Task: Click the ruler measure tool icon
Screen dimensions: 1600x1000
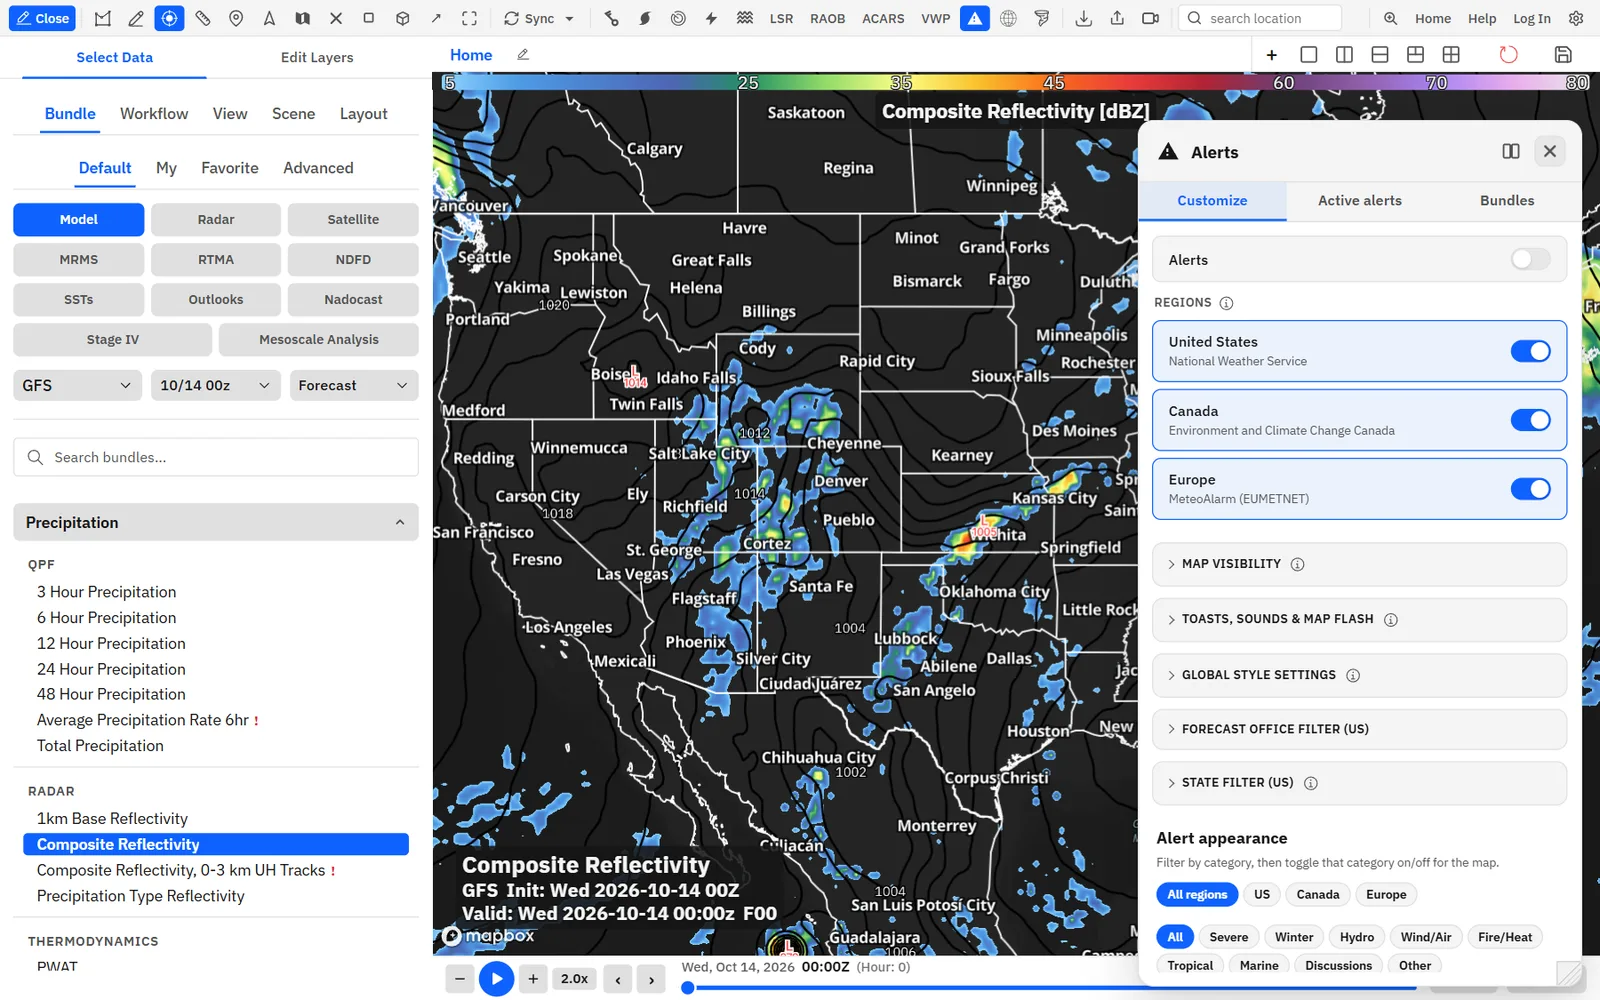Action: point(203,18)
